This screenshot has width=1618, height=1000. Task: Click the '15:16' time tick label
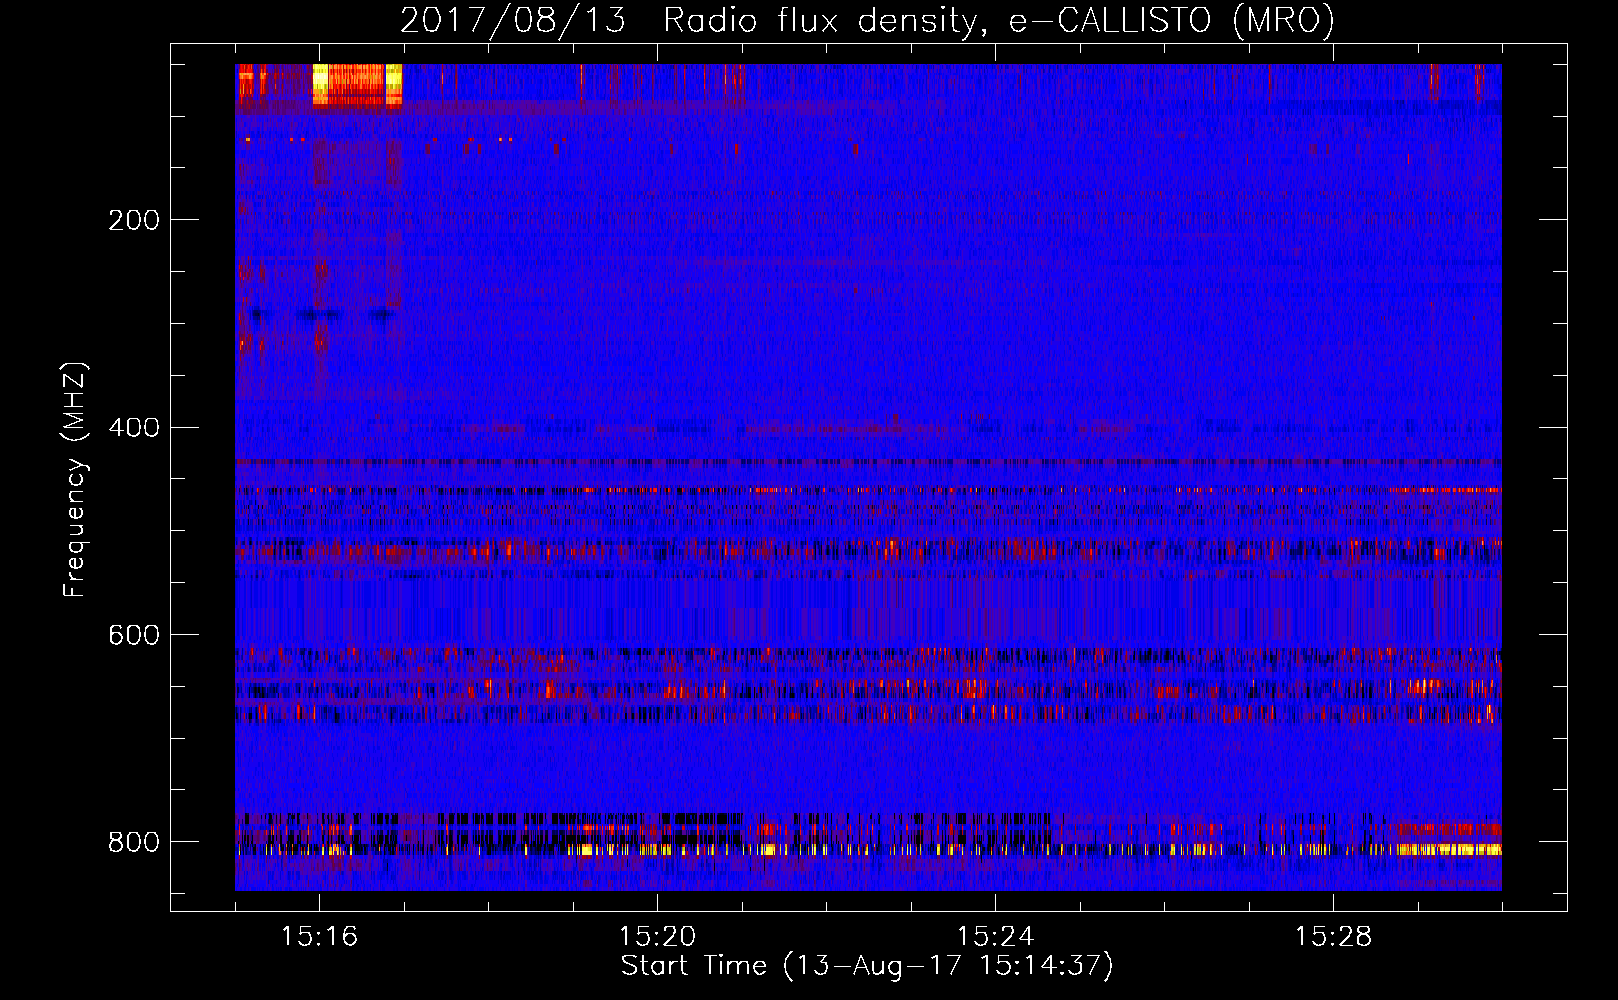coord(320,936)
